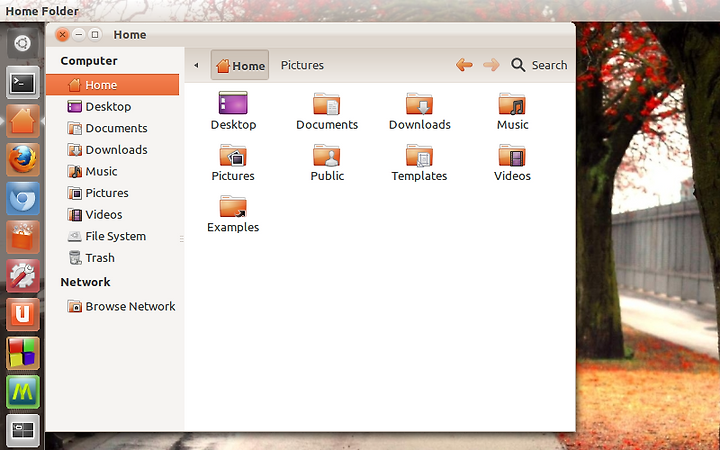This screenshot has width=720, height=450.
Task: Open Ubuntu One launcher icon
Action: pyautogui.click(x=22, y=315)
